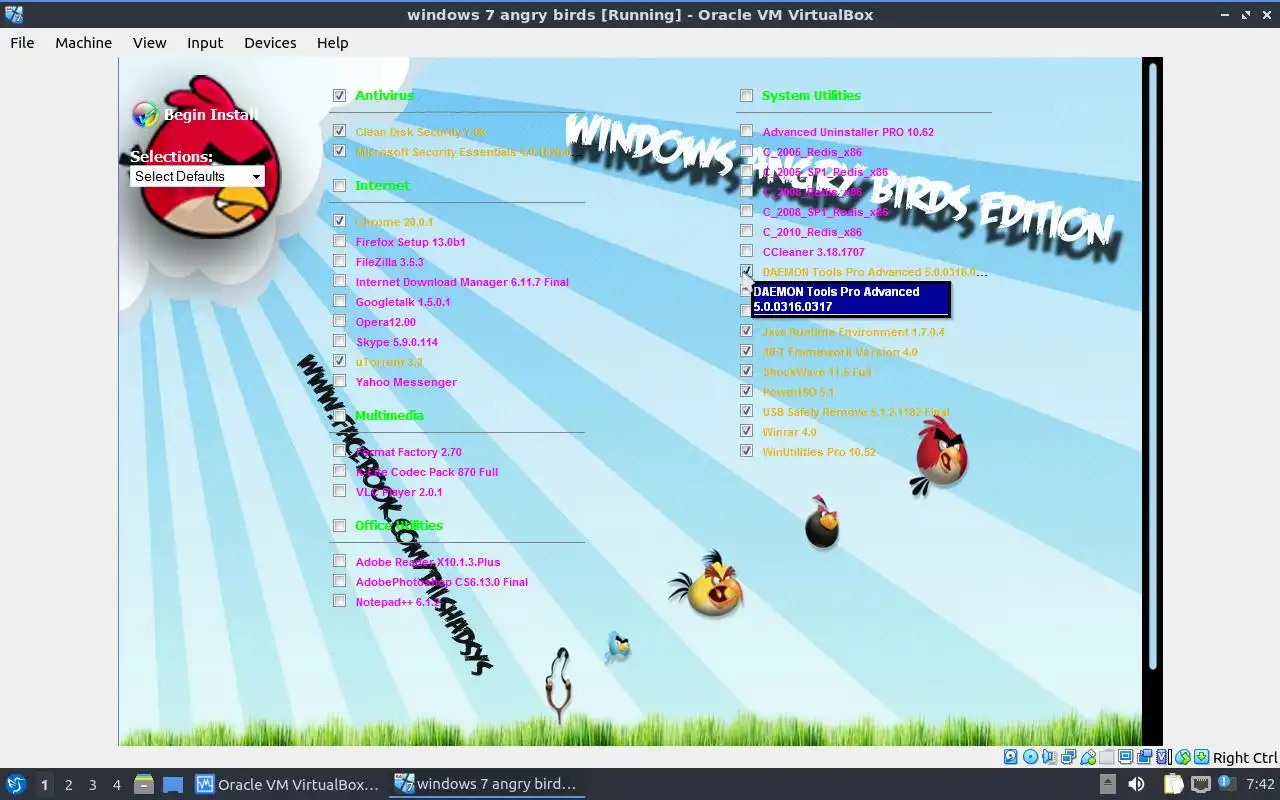Click the Begin Install button text
The height and width of the screenshot is (800, 1280).
(211, 115)
